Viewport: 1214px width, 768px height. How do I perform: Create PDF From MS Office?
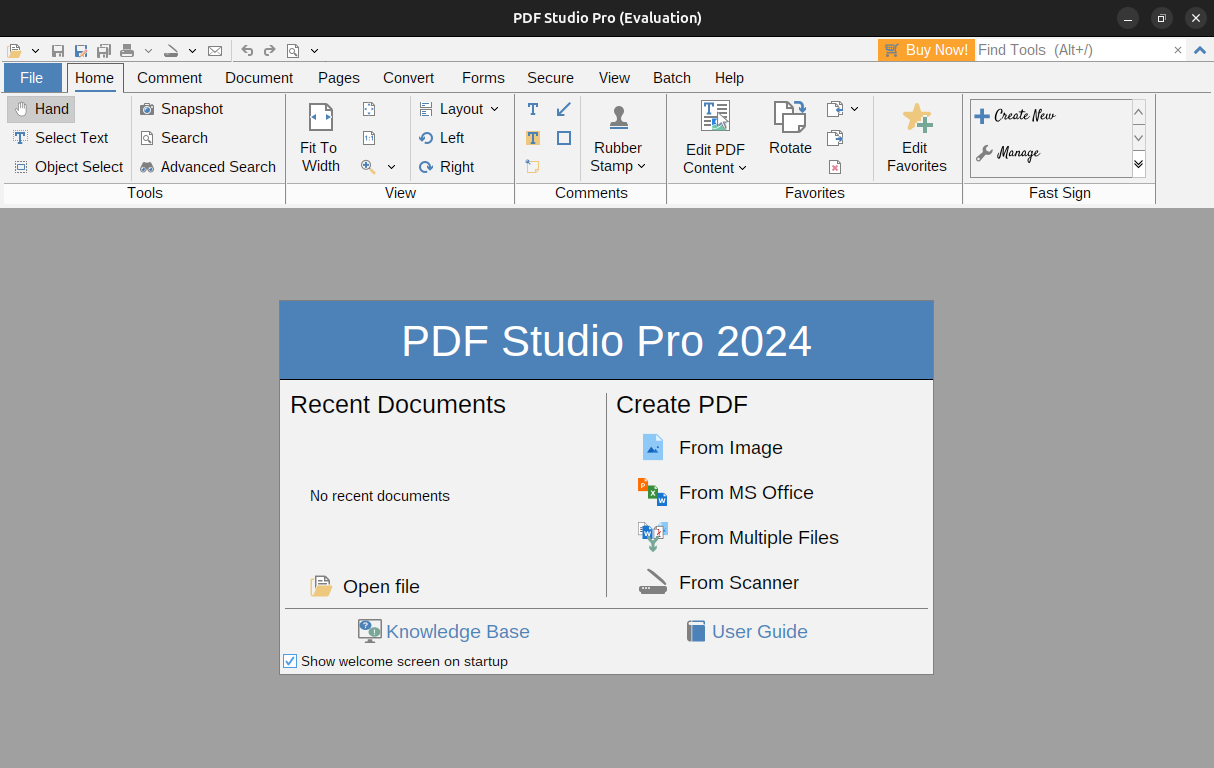coord(726,493)
